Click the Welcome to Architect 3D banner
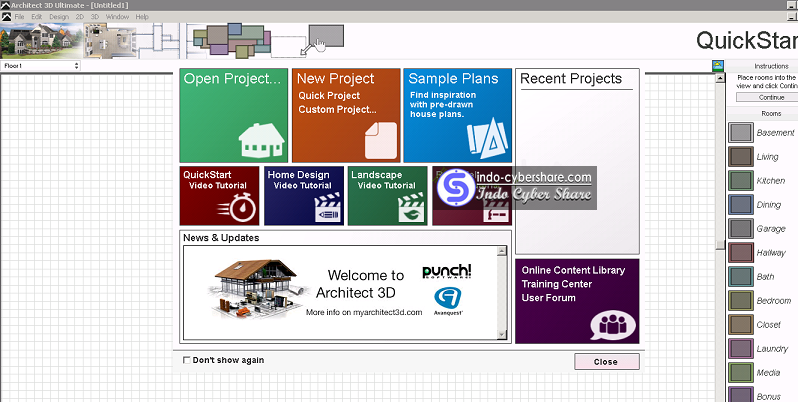Viewport: 798px width, 402px height. (340, 293)
